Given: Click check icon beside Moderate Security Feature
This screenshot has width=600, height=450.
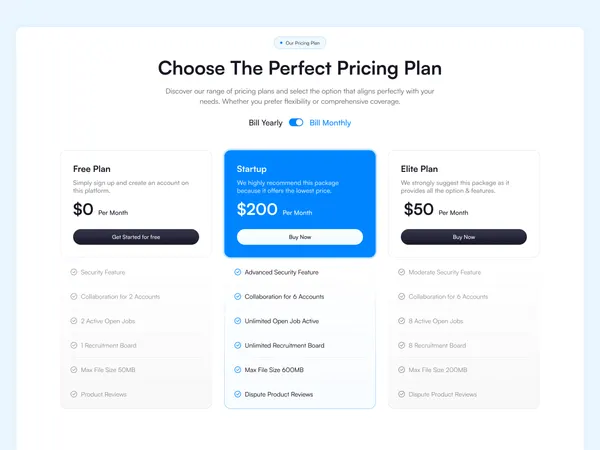Looking at the screenshot, I should tap(401, 272).
